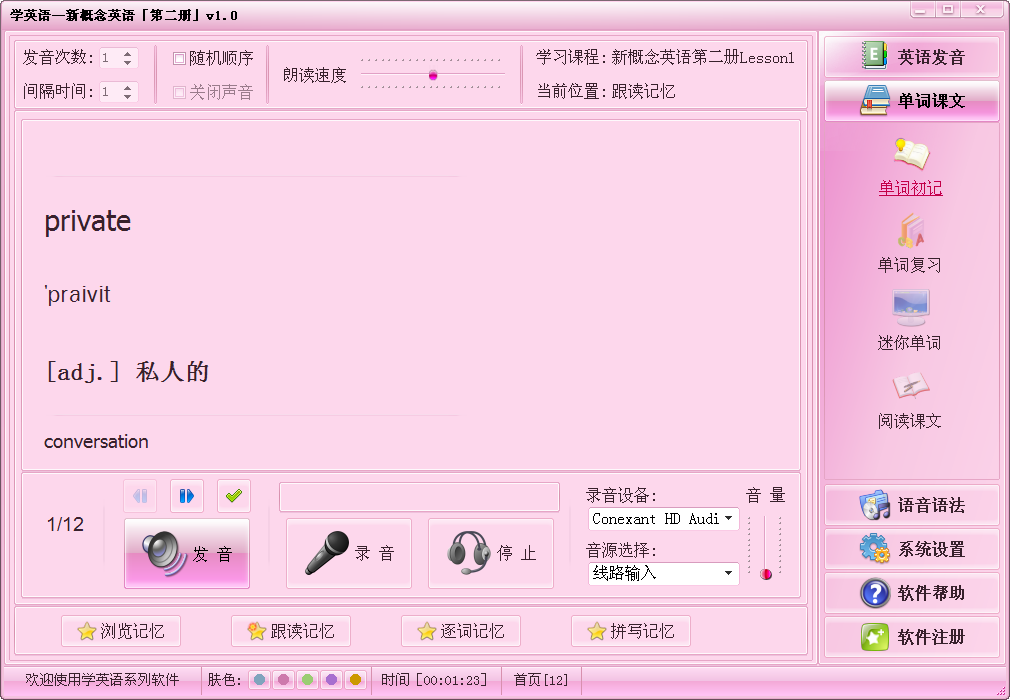Viewport: 1010px width, 700px height.
Task: Click the next word 'conversation'
Action: [96, 442]
